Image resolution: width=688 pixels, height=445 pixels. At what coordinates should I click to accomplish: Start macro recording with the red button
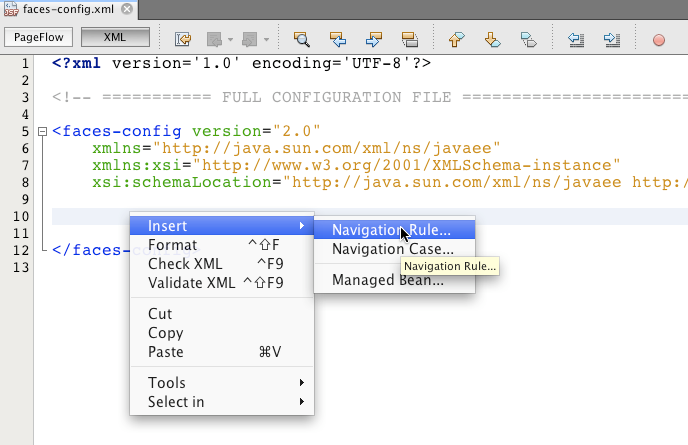659,40
